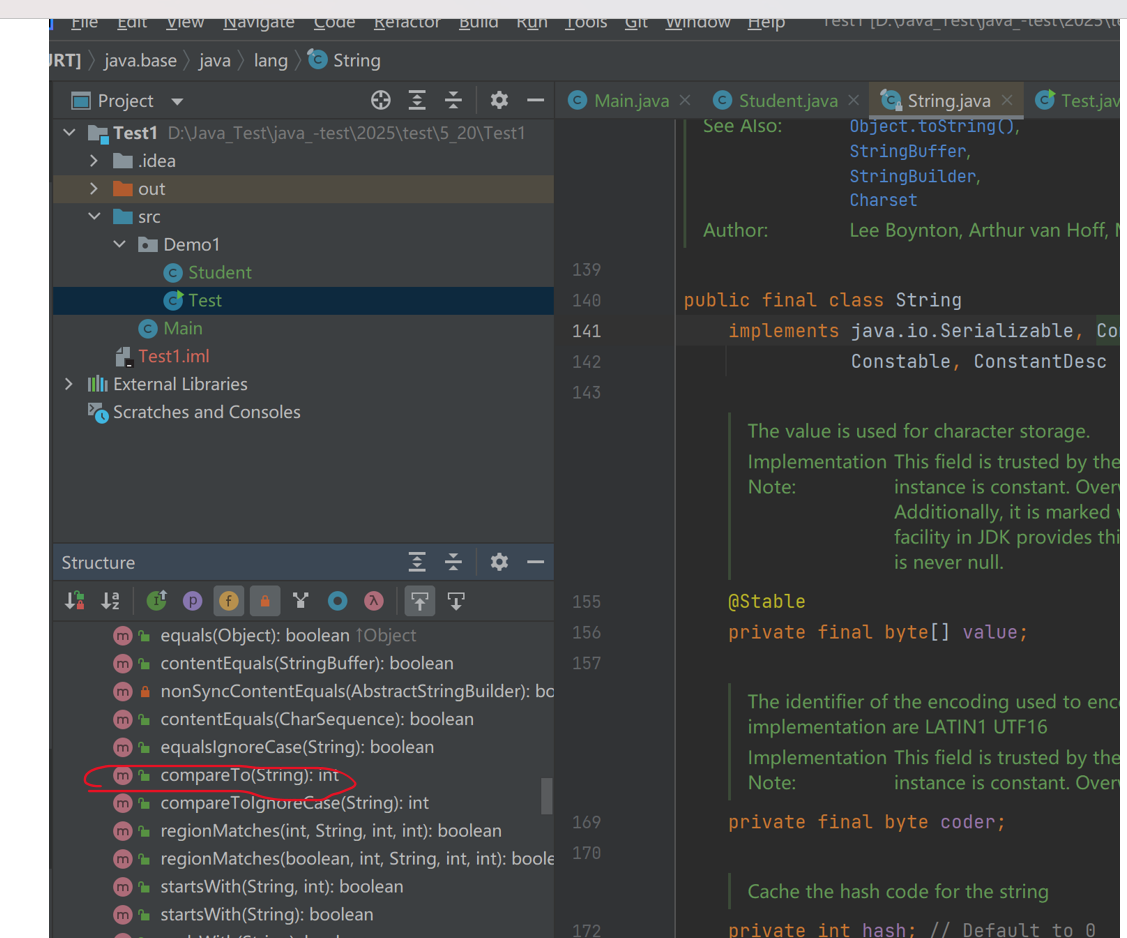
Task: Expand all in Structure panel
Action: [x=417, y=562]
